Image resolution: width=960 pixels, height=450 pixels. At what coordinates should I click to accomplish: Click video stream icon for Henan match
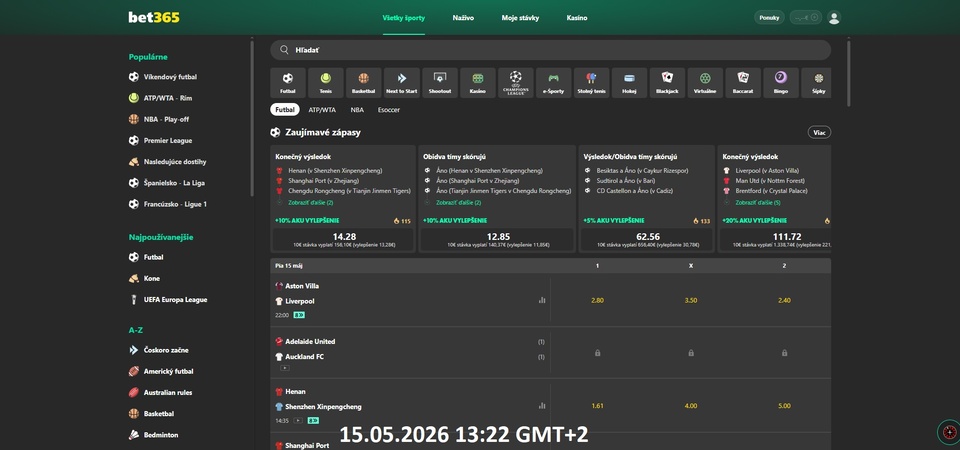pos(298,421)
